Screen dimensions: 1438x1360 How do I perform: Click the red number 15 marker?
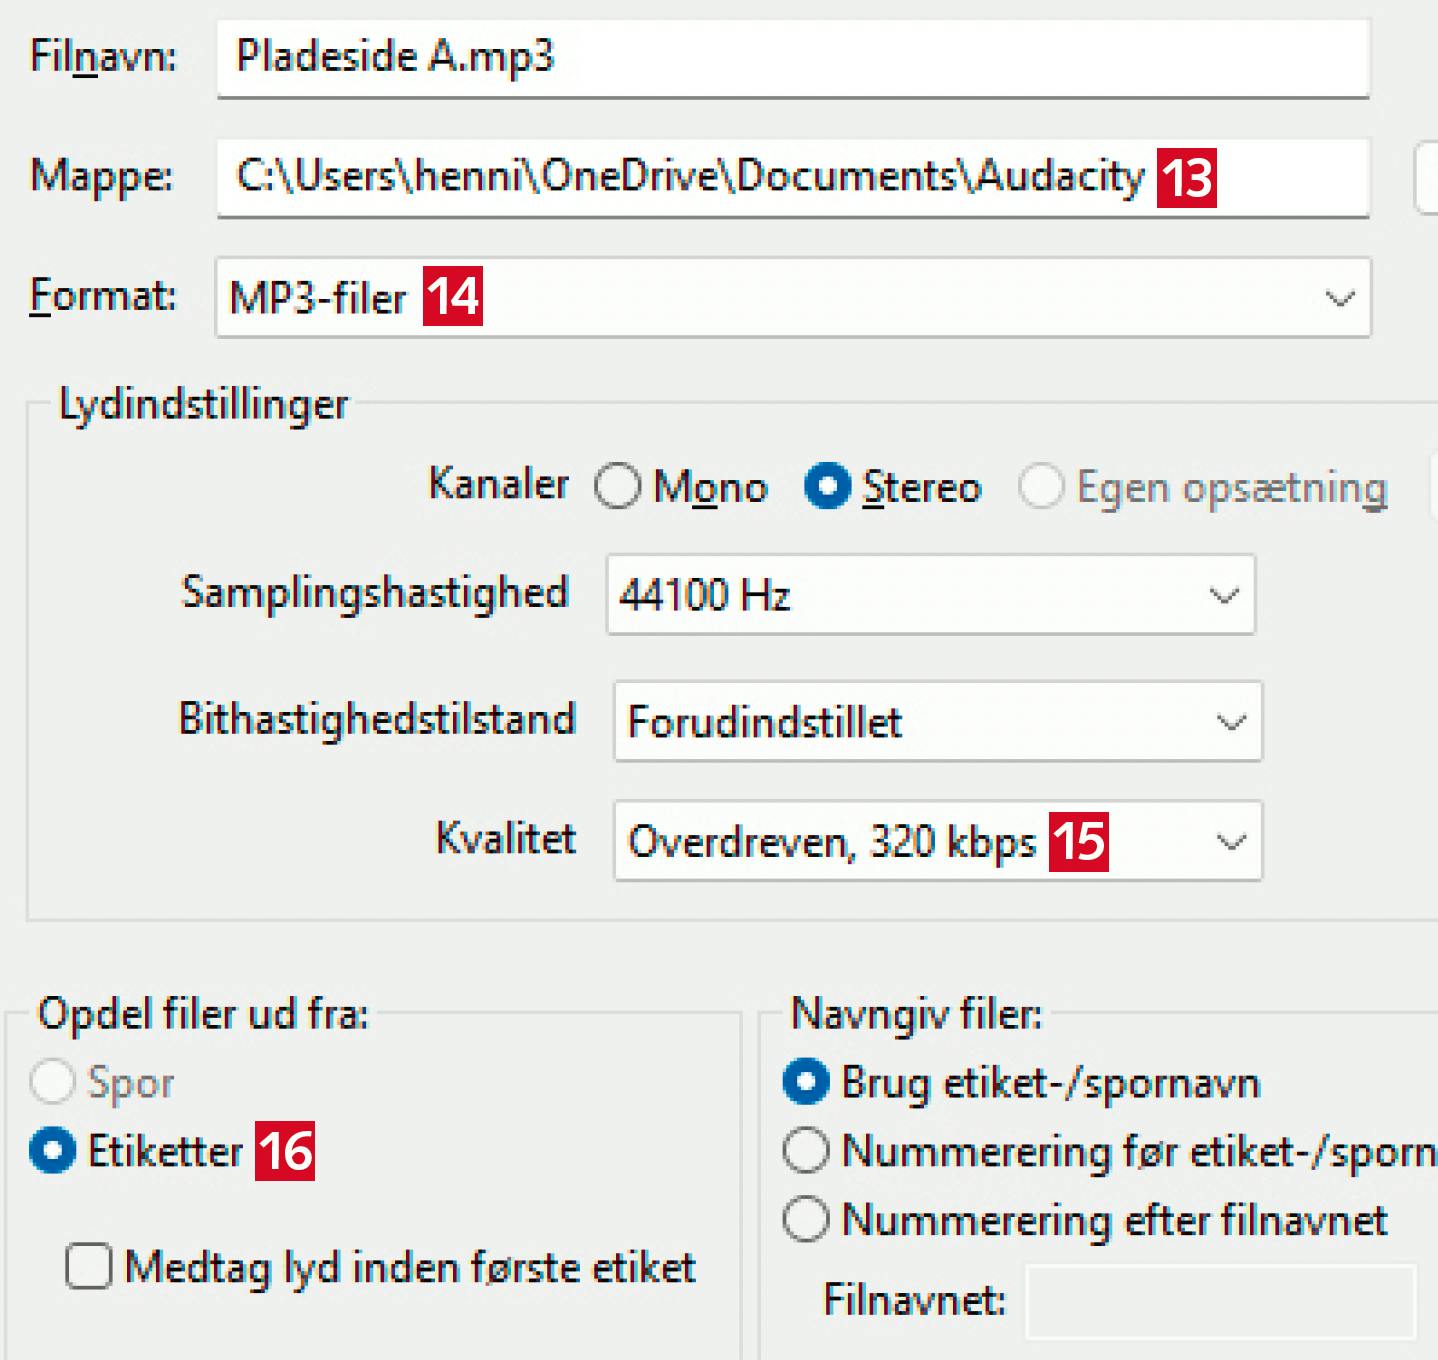coord(1079,842)
